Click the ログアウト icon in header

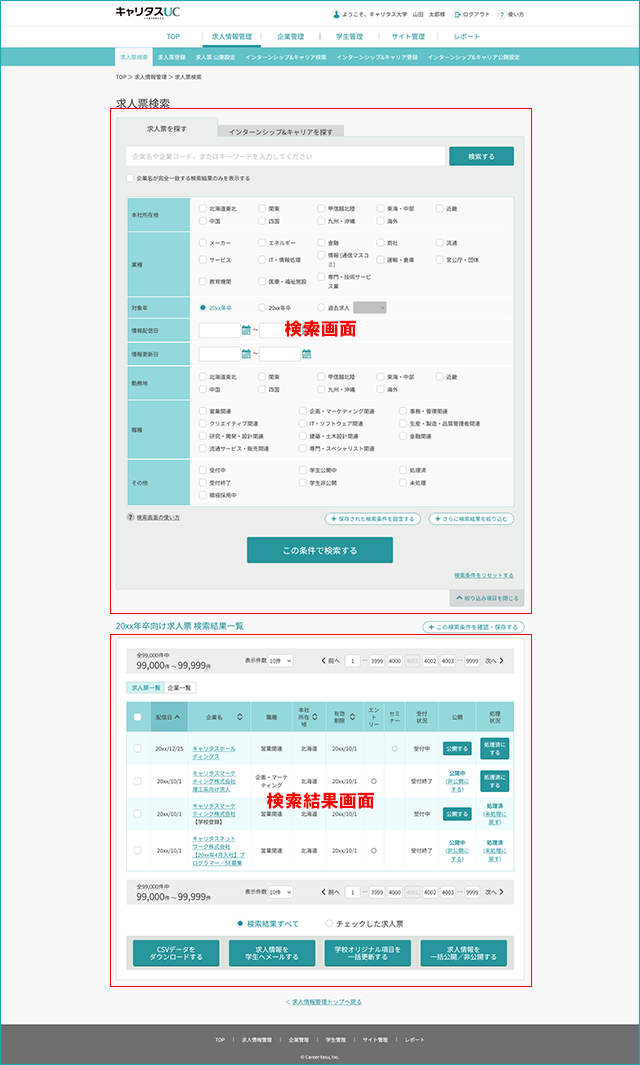coord(457,14)
